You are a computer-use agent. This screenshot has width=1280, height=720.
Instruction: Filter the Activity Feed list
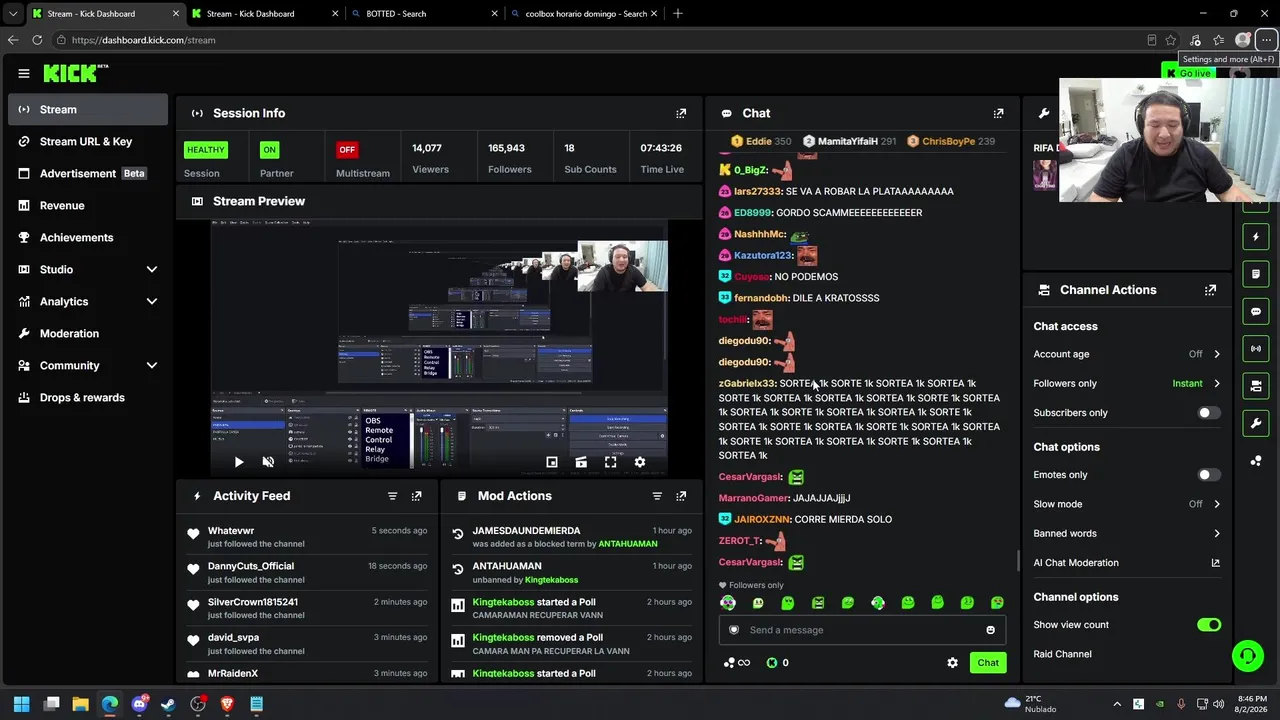coord(392,496)
